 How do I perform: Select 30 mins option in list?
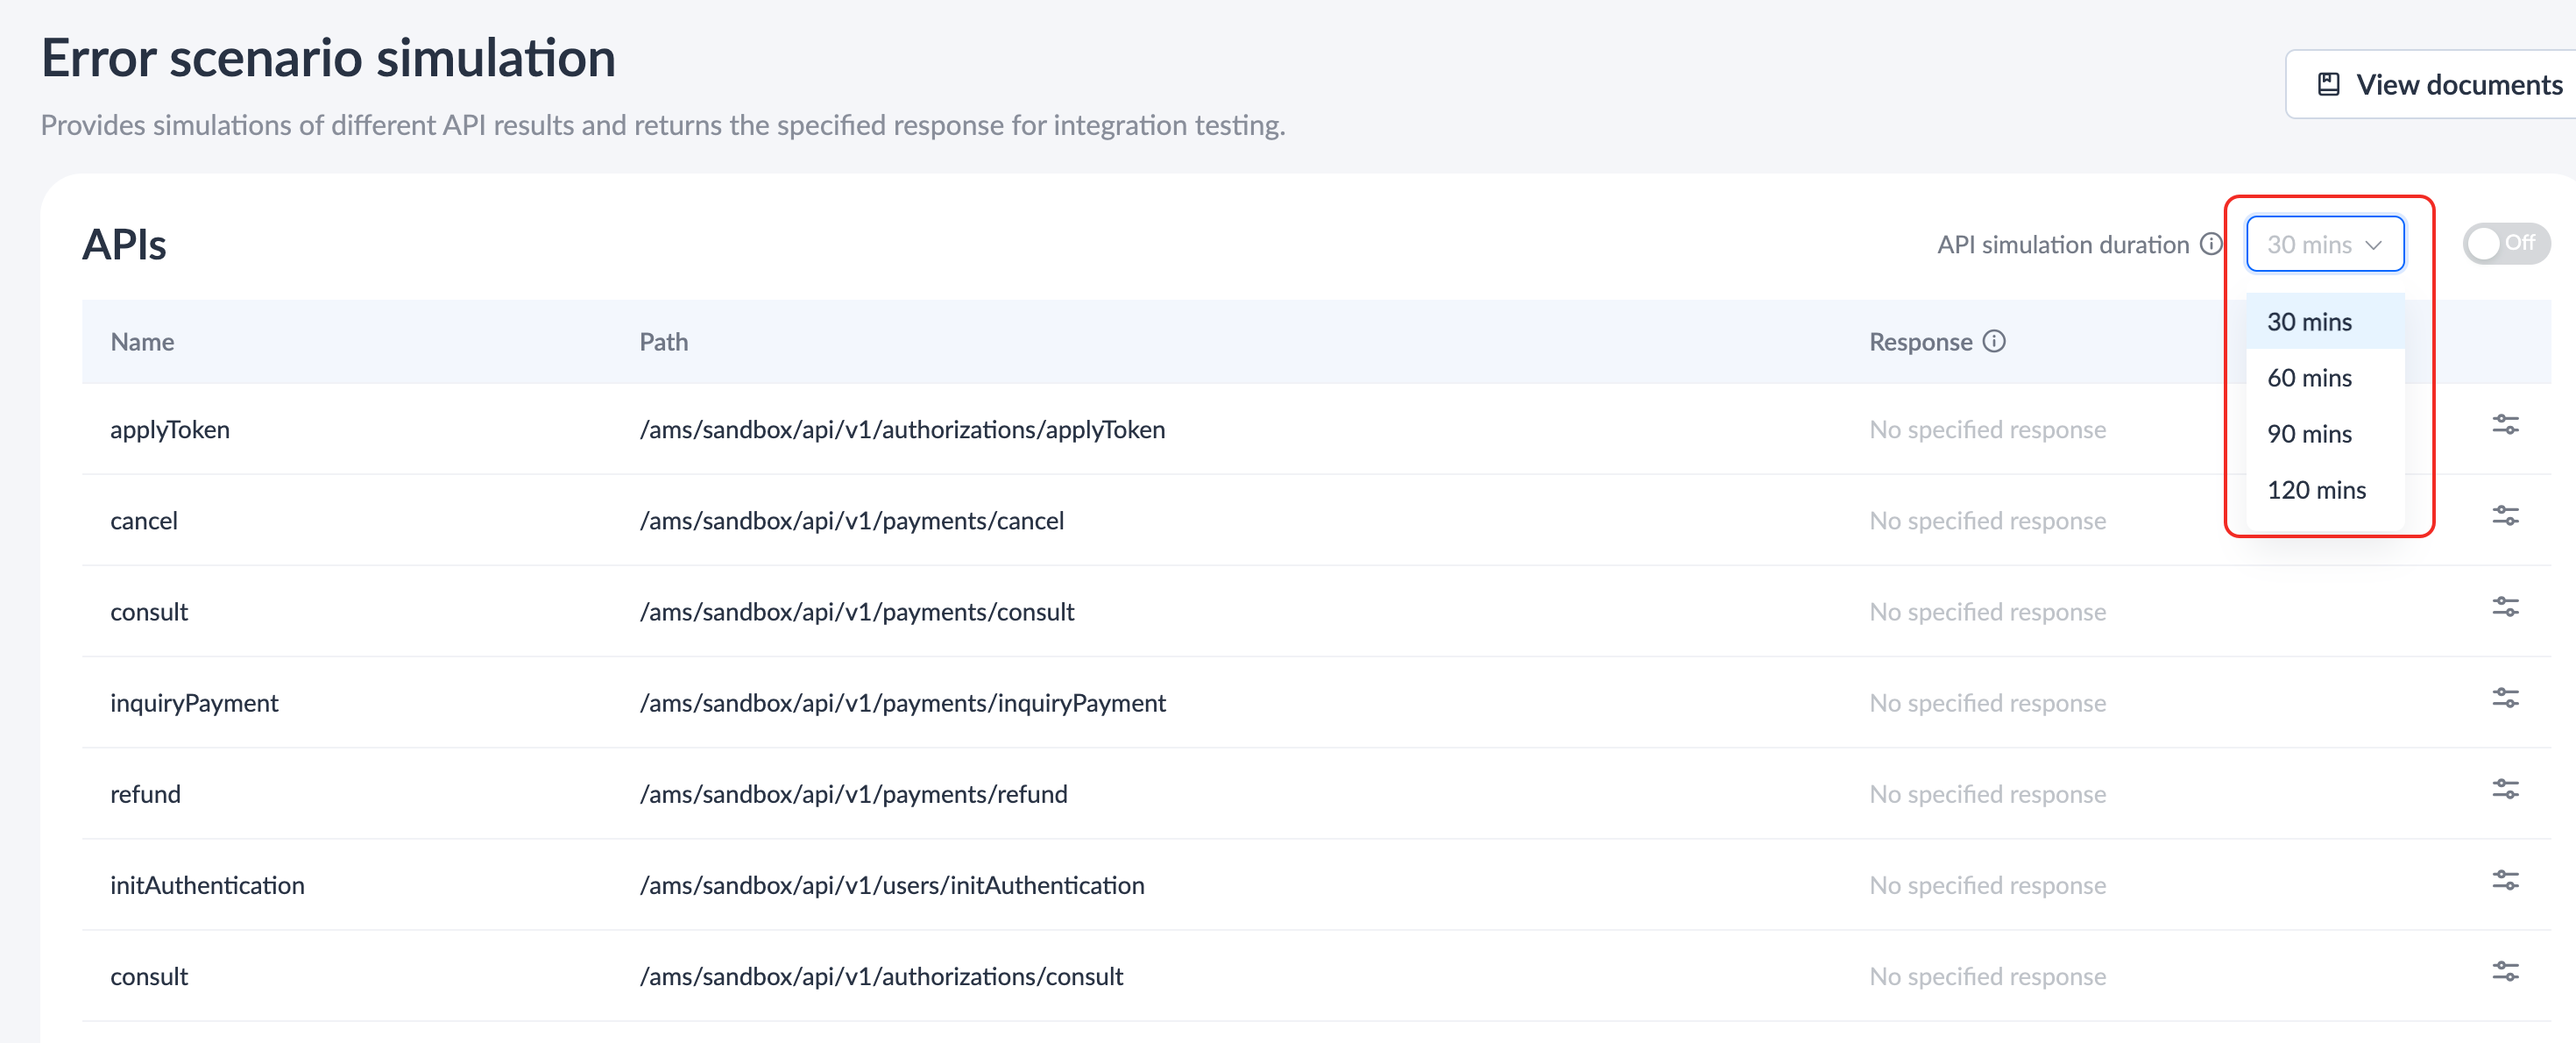pos(2309,322)
